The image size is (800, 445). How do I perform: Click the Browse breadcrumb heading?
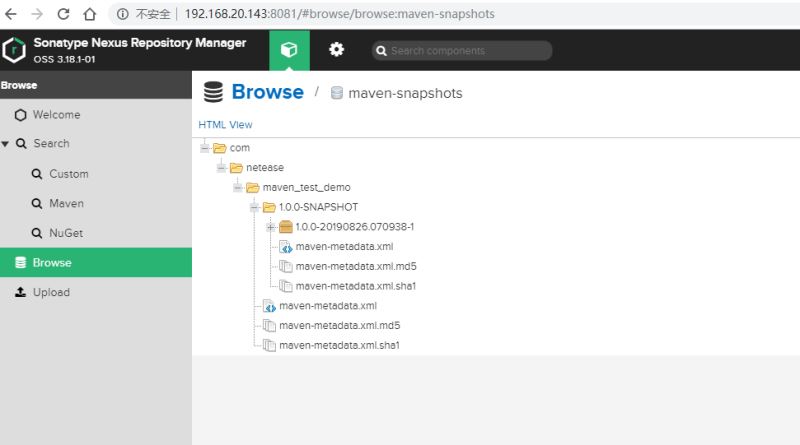[x=267, y=92]
